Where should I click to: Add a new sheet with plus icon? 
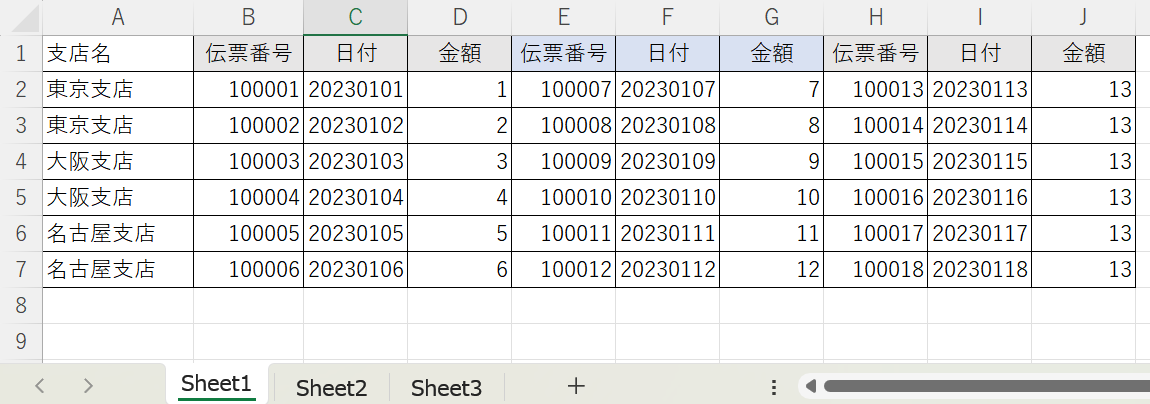pyautogui.click(x=576, y=386)
